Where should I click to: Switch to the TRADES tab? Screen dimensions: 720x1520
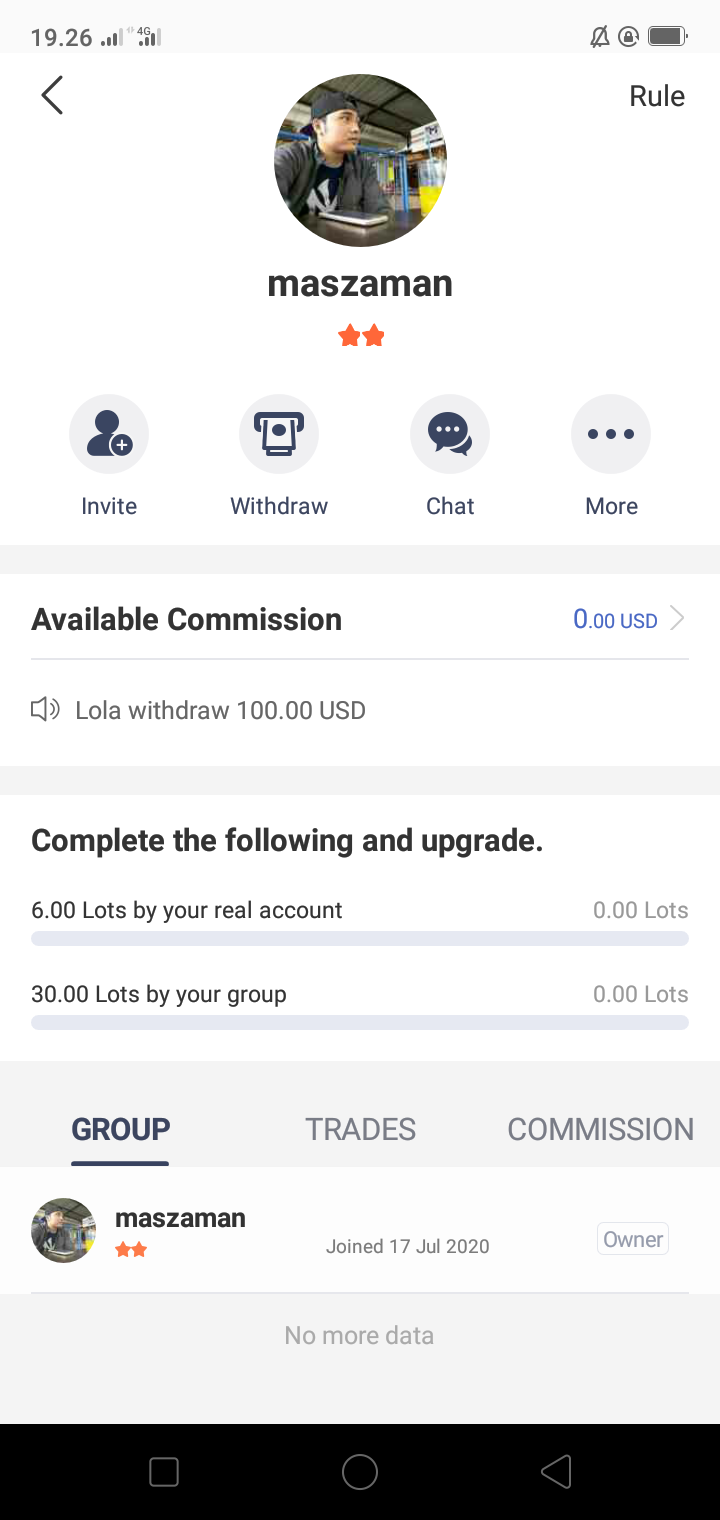(360, 1129)
